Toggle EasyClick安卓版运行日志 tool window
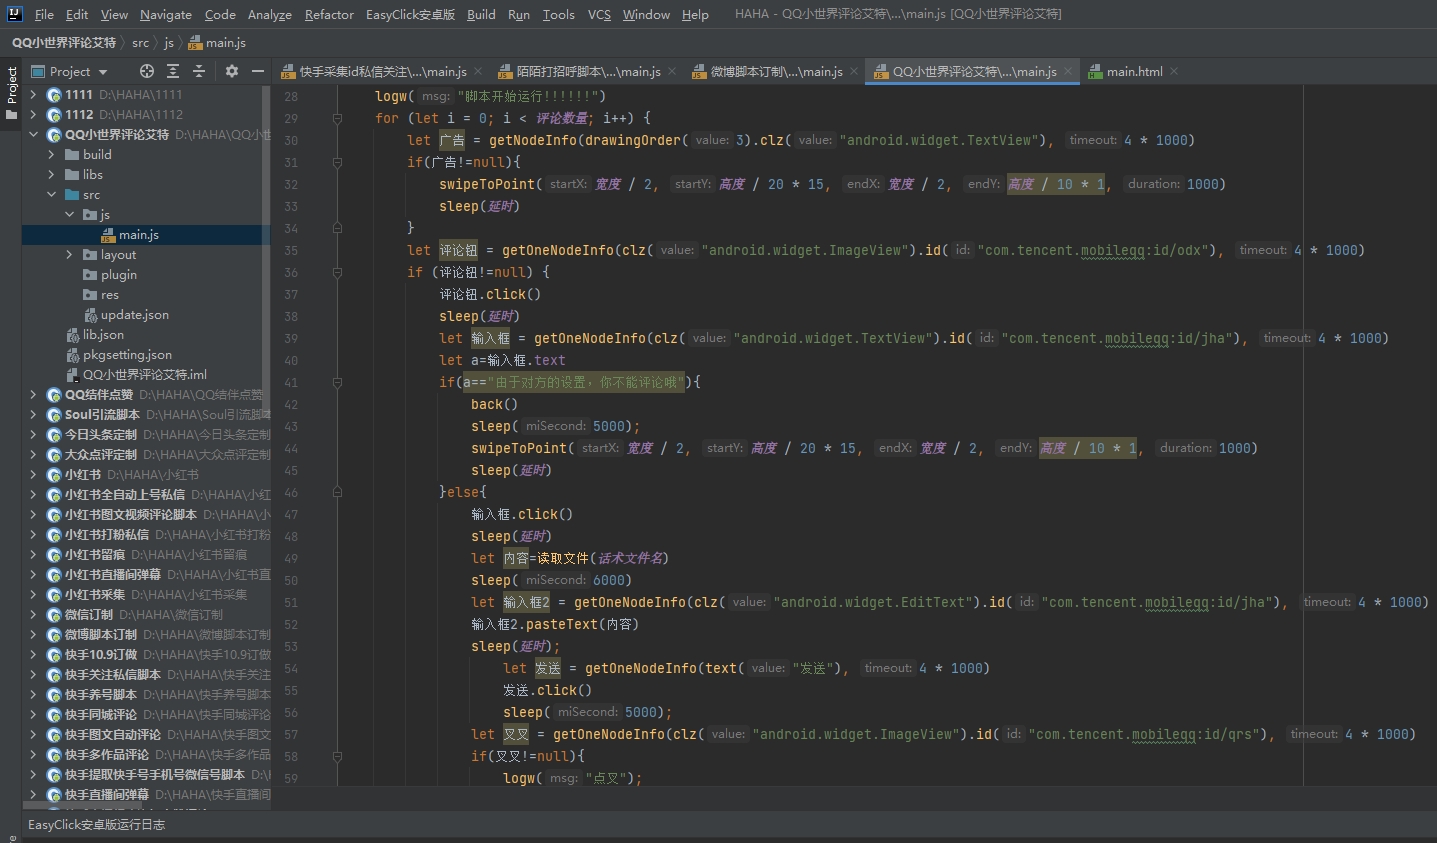This screenshot has width=1437, height=843. click(96, 825)
